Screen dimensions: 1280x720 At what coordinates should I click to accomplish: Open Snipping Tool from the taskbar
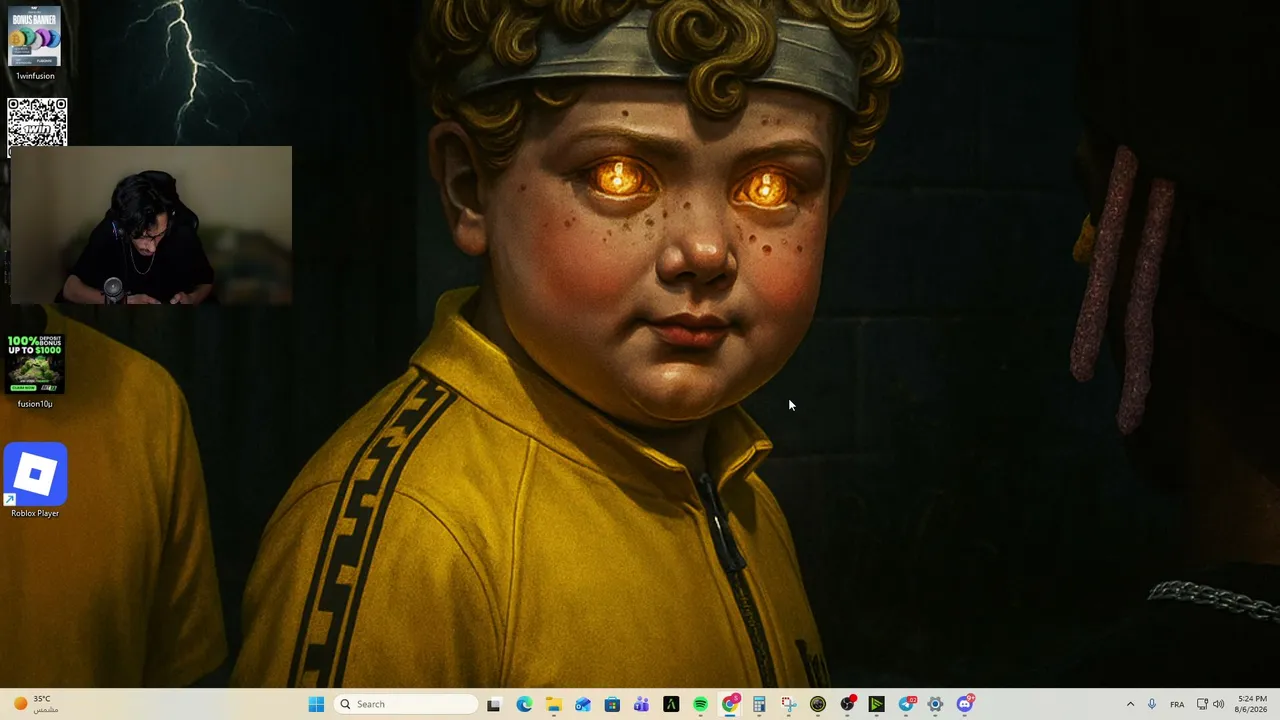[788, 704]
